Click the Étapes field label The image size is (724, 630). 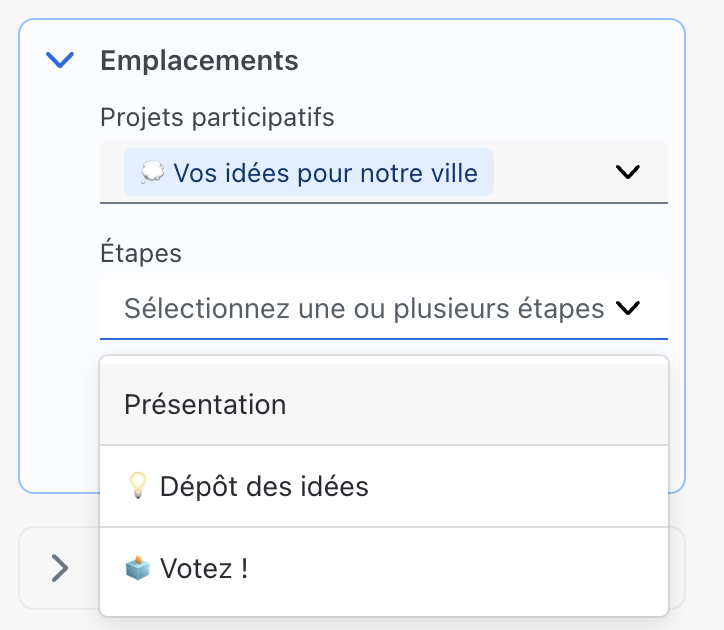141,253
